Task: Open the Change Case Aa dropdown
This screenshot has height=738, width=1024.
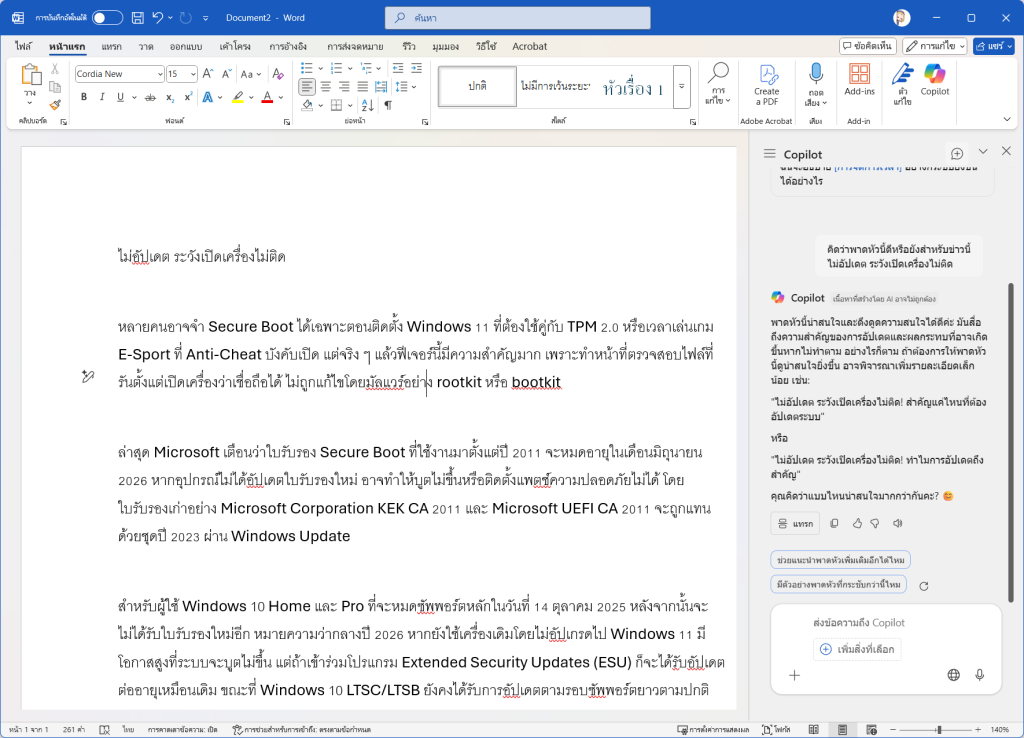Action: tap(251, 74)
